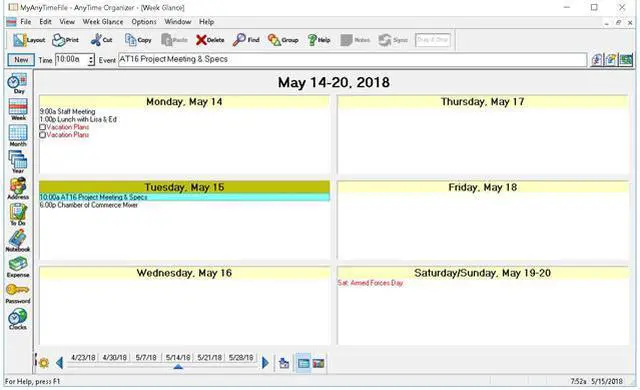Click the Wednesday, May 16 header

tap(184, 273)
